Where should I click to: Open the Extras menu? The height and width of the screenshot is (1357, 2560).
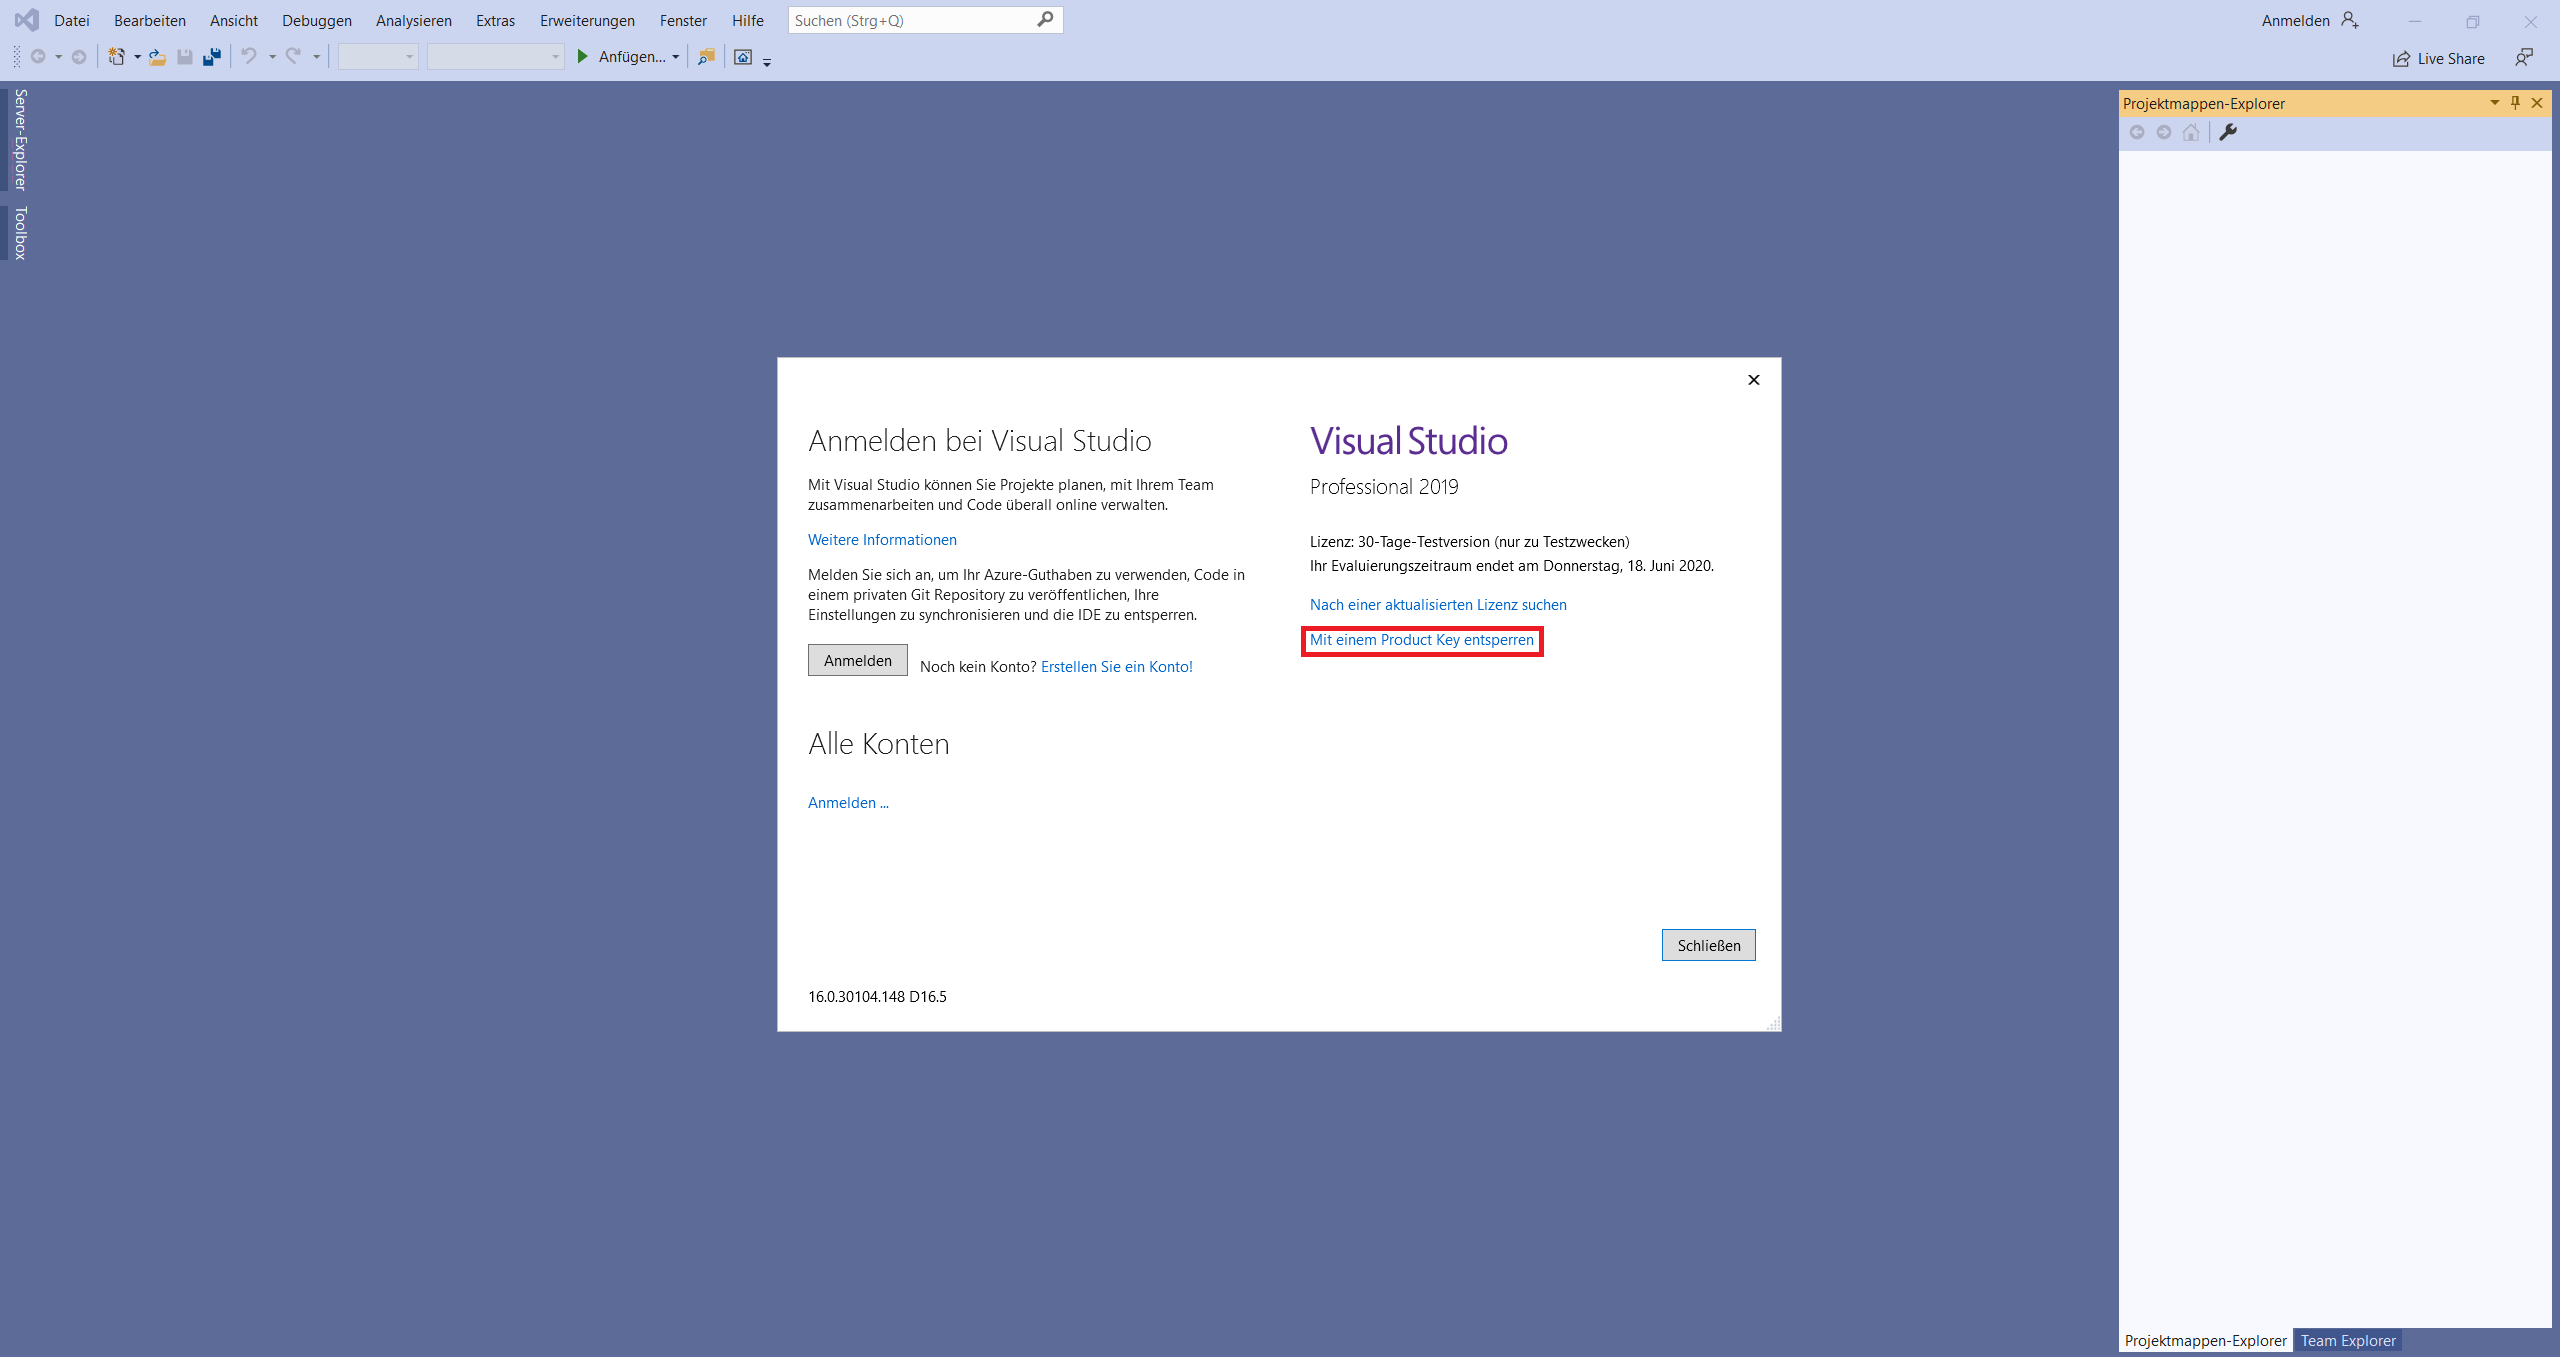click(496, 20)
